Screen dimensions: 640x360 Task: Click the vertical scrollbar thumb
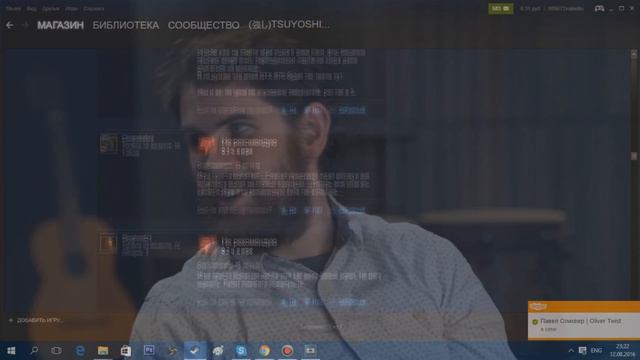pos(634,156)
